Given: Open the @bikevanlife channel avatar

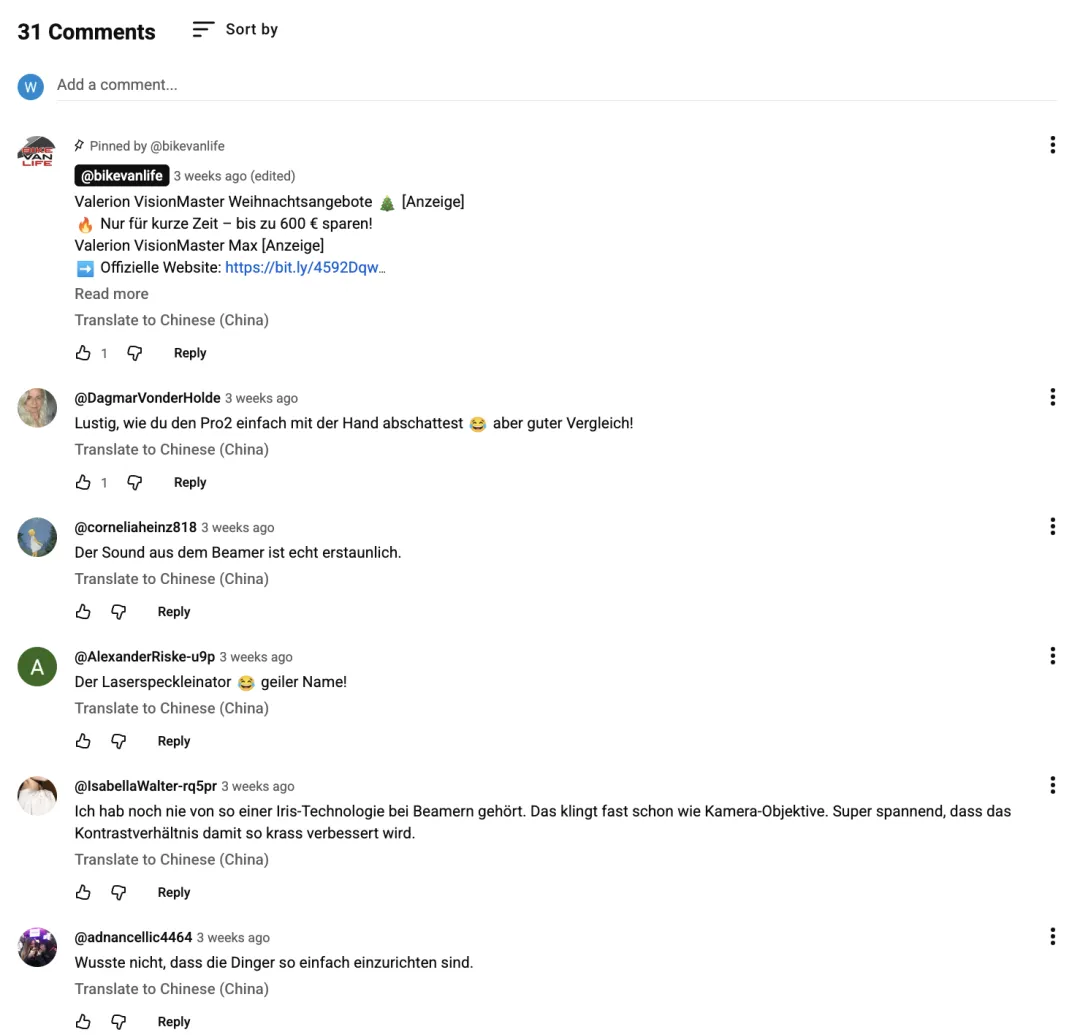Looking at the screenshot, I should click(x=37, y=152).
